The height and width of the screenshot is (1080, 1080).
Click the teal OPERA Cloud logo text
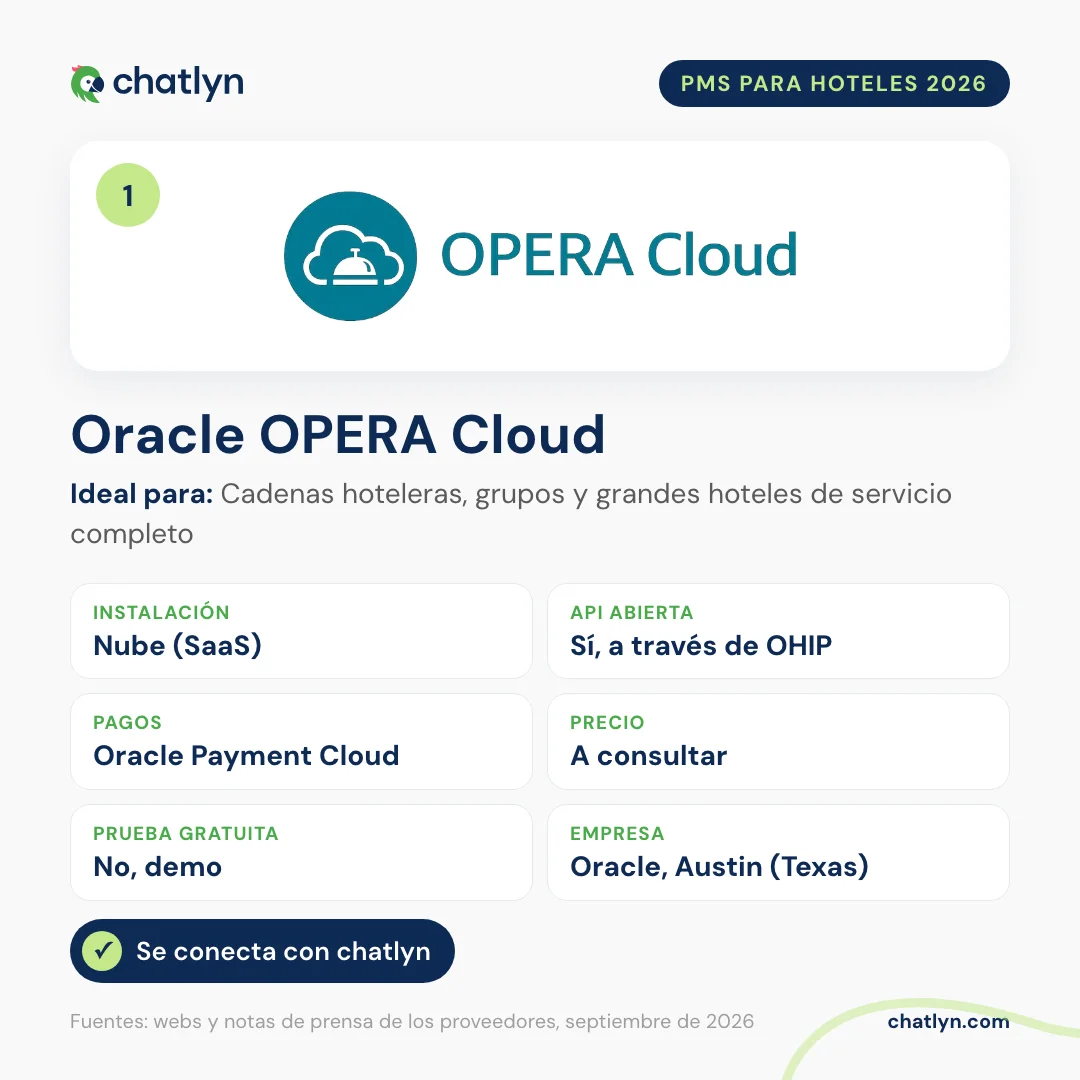tap(619, 255)
